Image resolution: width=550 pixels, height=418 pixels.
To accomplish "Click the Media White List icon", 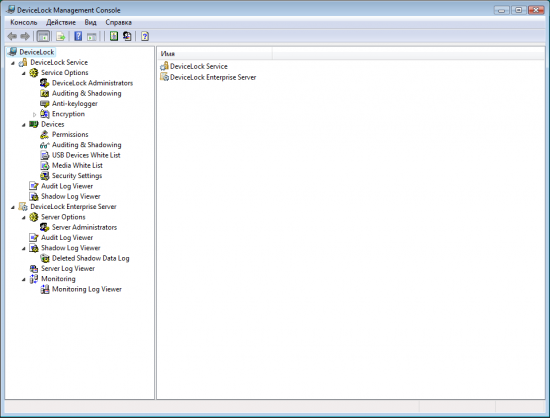I will coord(45,166).
